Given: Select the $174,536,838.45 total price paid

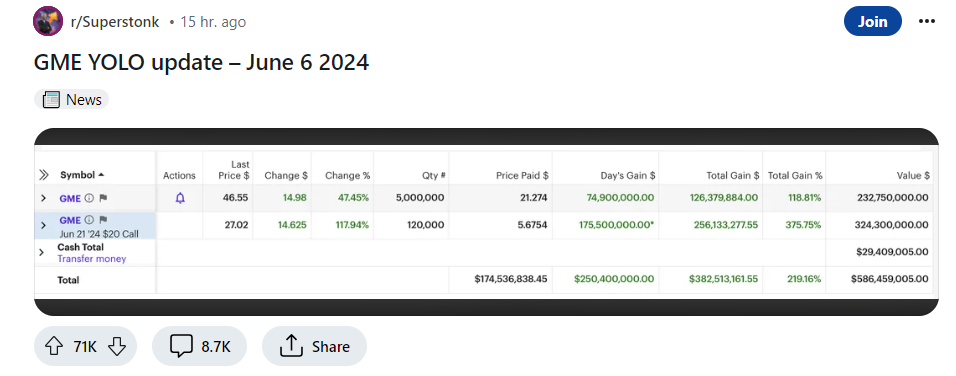Looking at the screenshot, I should click(511, 279).
